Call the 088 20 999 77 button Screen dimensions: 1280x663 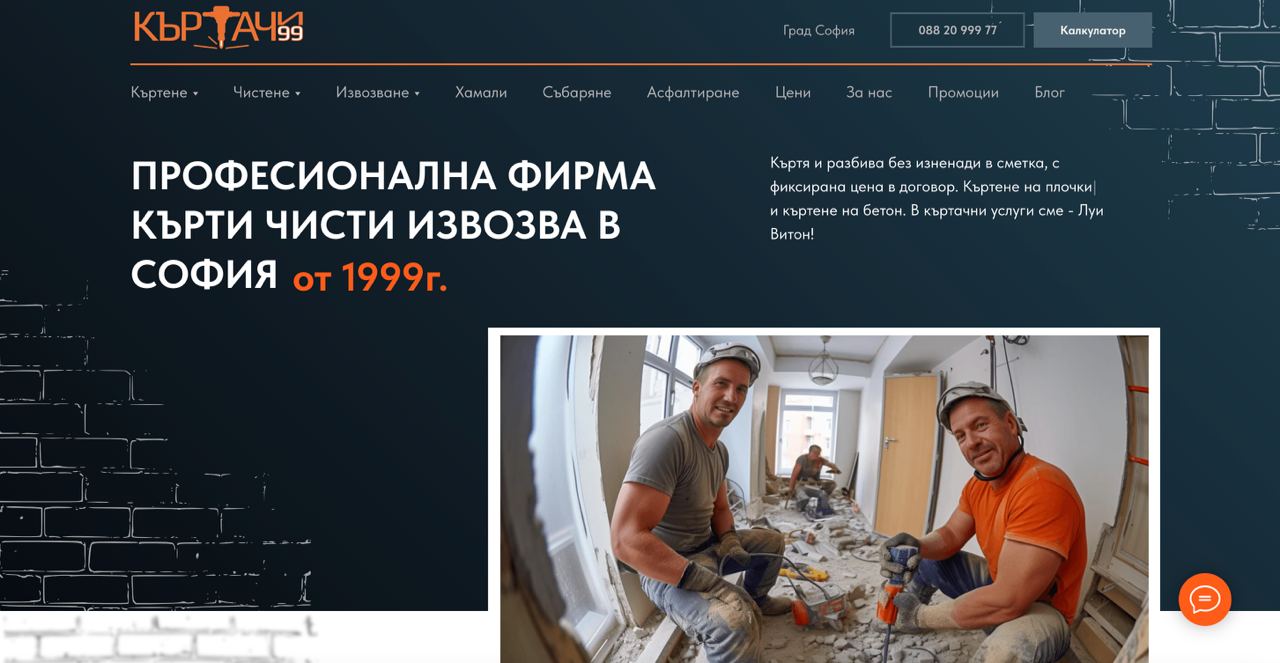coord(958,30)
